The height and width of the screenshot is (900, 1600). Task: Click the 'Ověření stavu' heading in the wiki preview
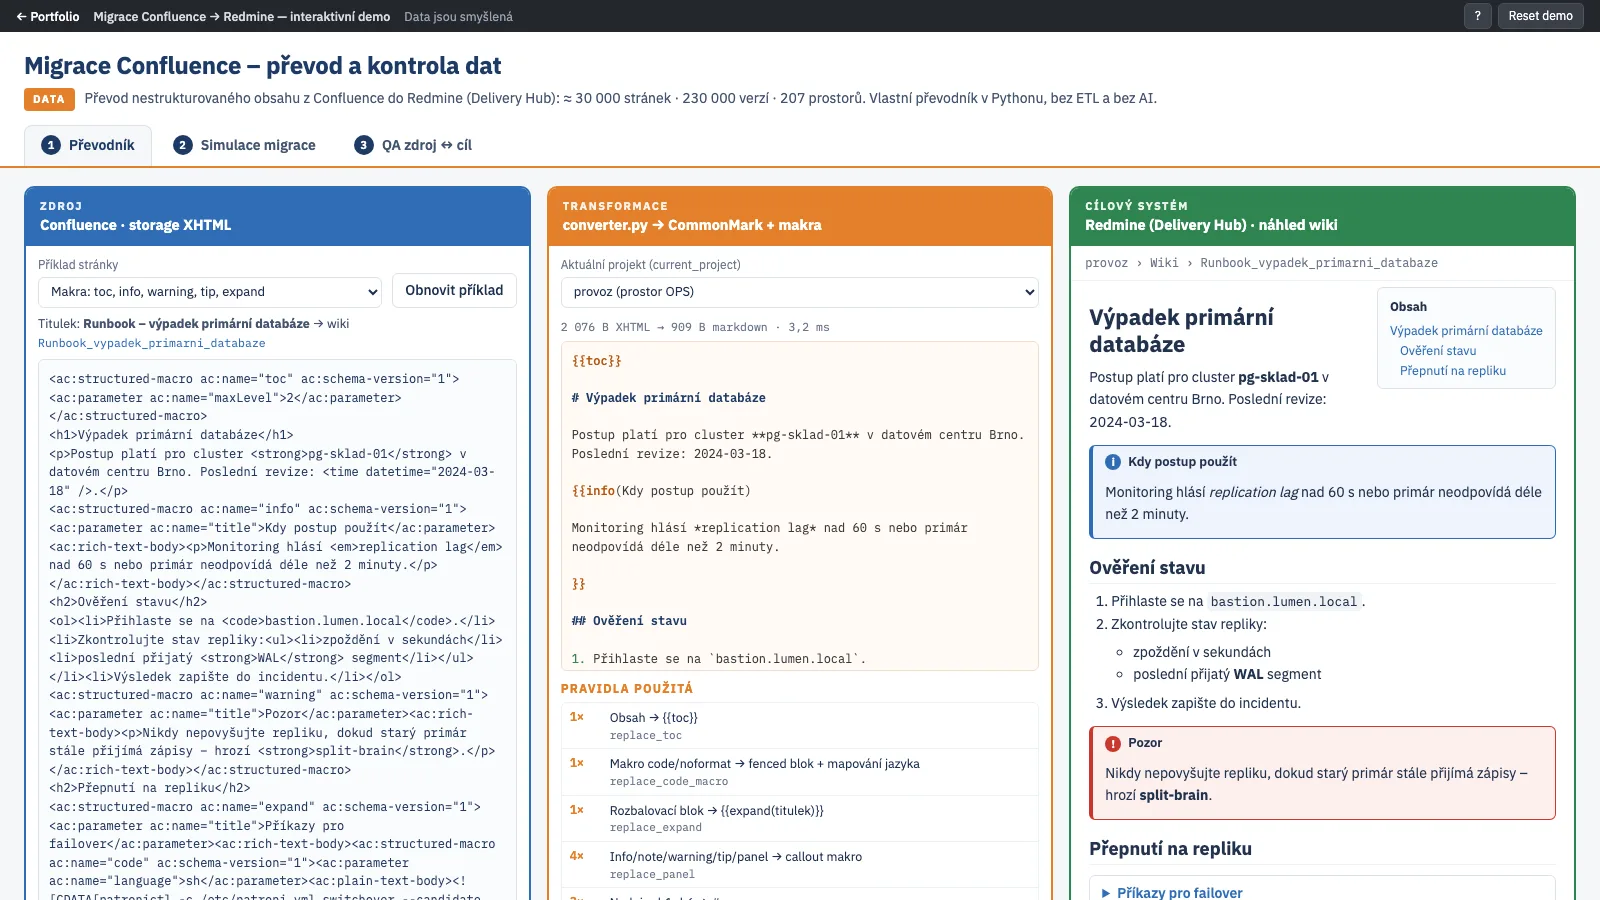(x=1147, y=568)
